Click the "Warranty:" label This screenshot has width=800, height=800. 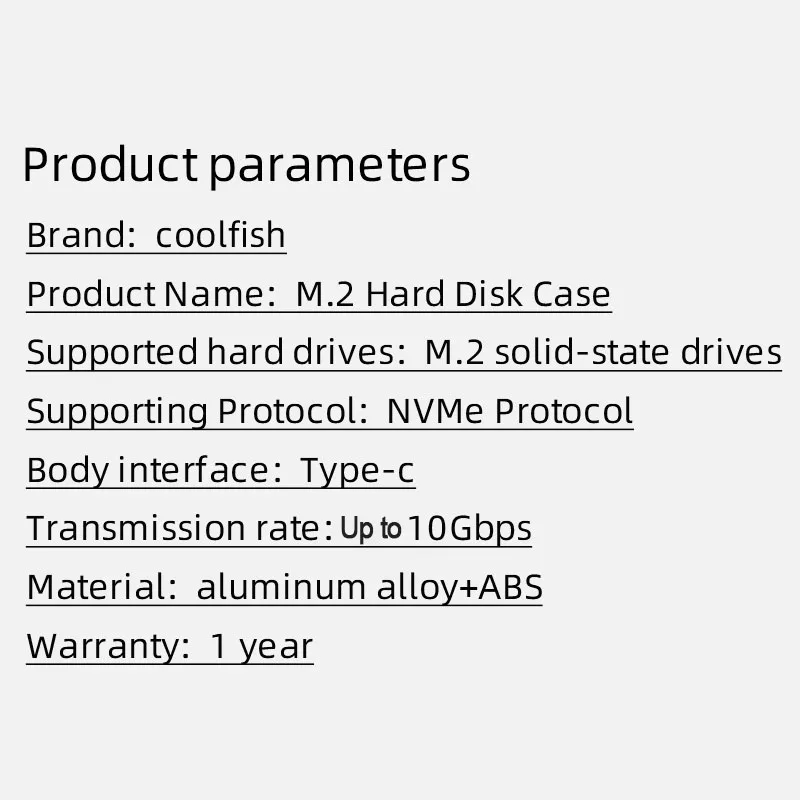[x=108, y=646]
